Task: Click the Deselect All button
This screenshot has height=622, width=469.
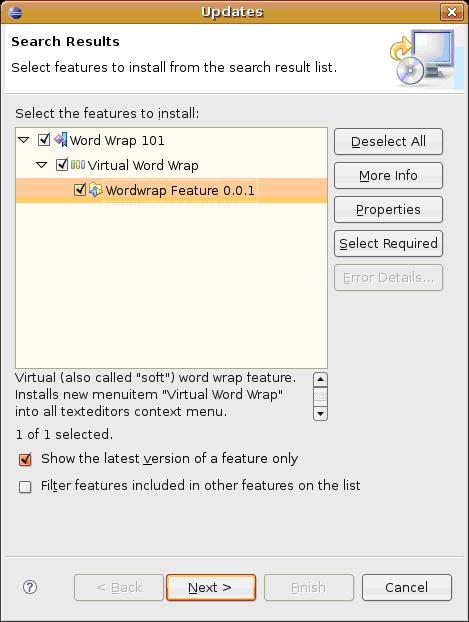Action: [x=388, y=142]
